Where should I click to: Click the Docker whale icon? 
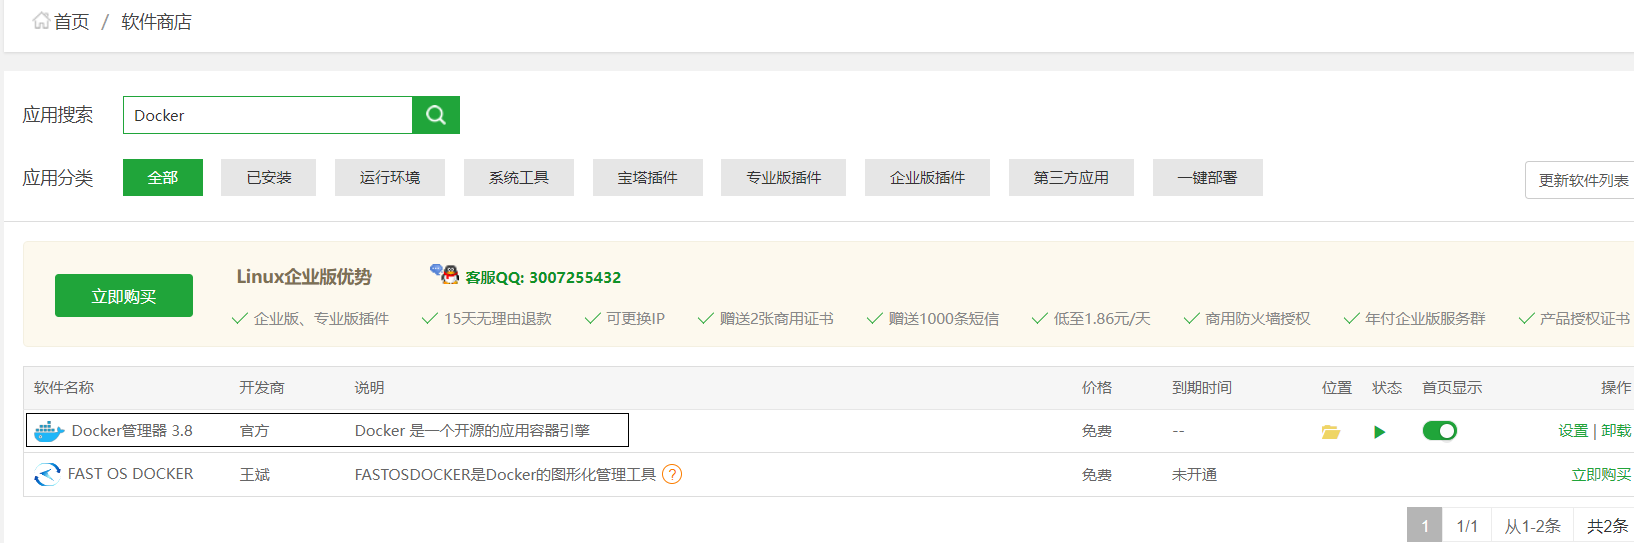pos(49,431)
